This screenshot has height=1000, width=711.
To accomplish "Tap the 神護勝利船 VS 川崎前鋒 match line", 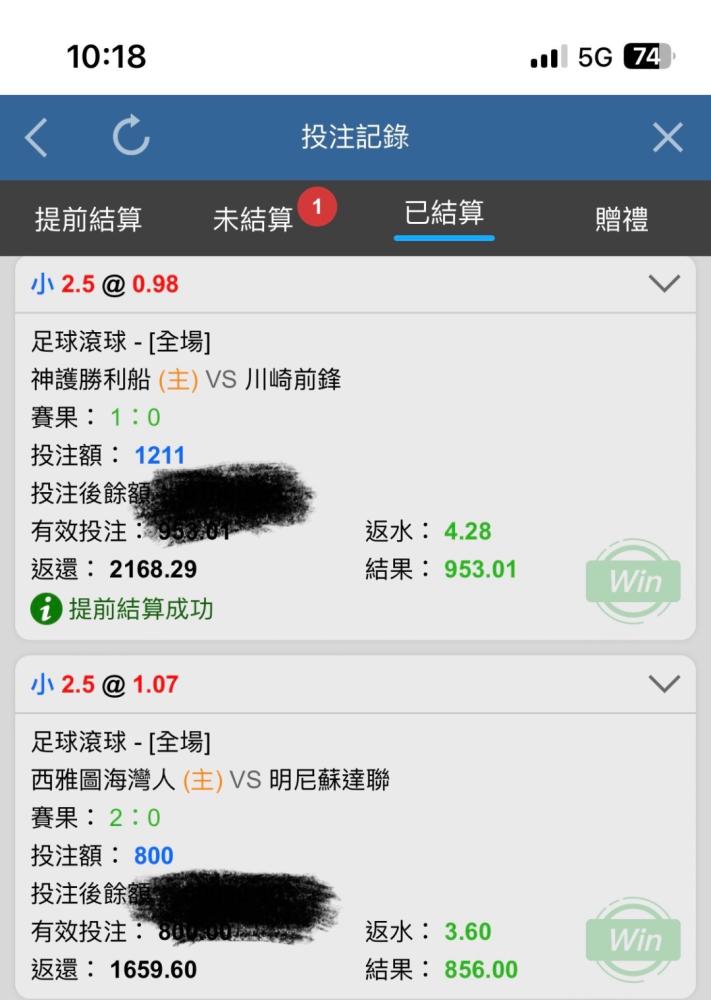I will pos(186,379).
